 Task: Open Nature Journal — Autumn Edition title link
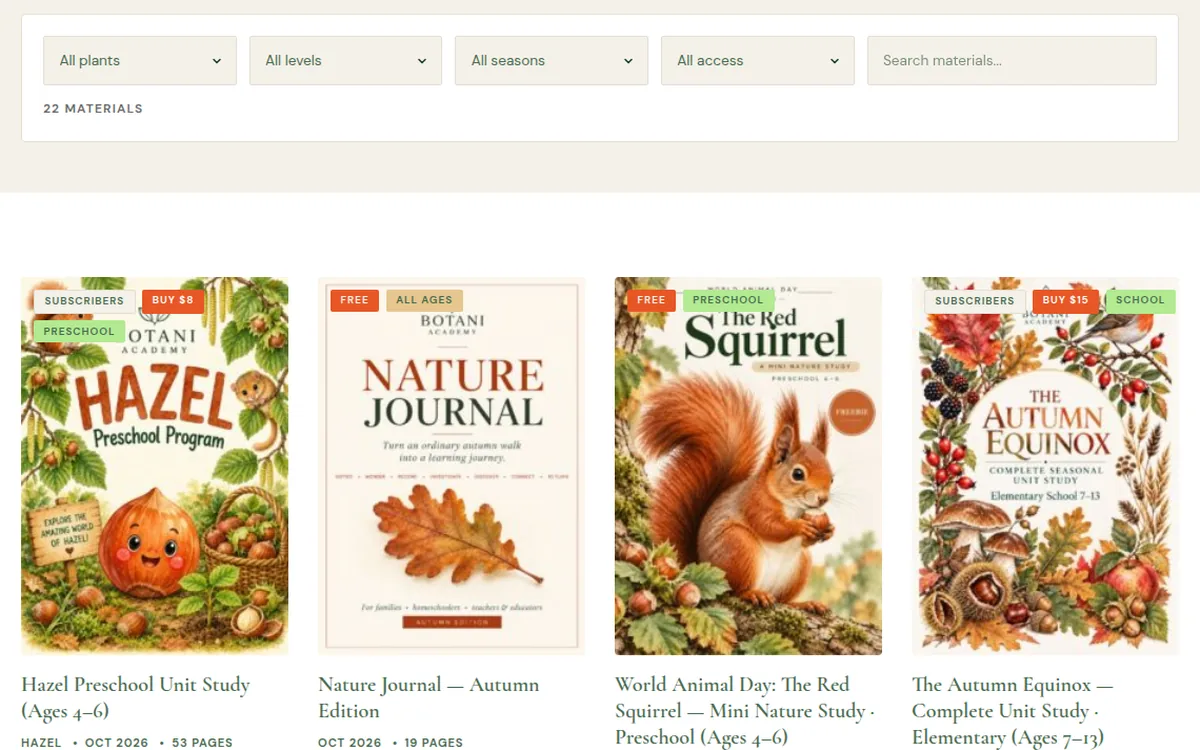tap(429, 698)
